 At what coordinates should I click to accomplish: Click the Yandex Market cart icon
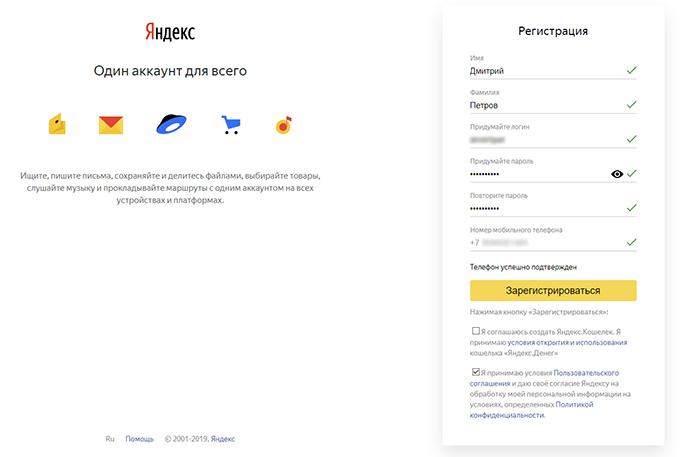click(x=231, y=125)
